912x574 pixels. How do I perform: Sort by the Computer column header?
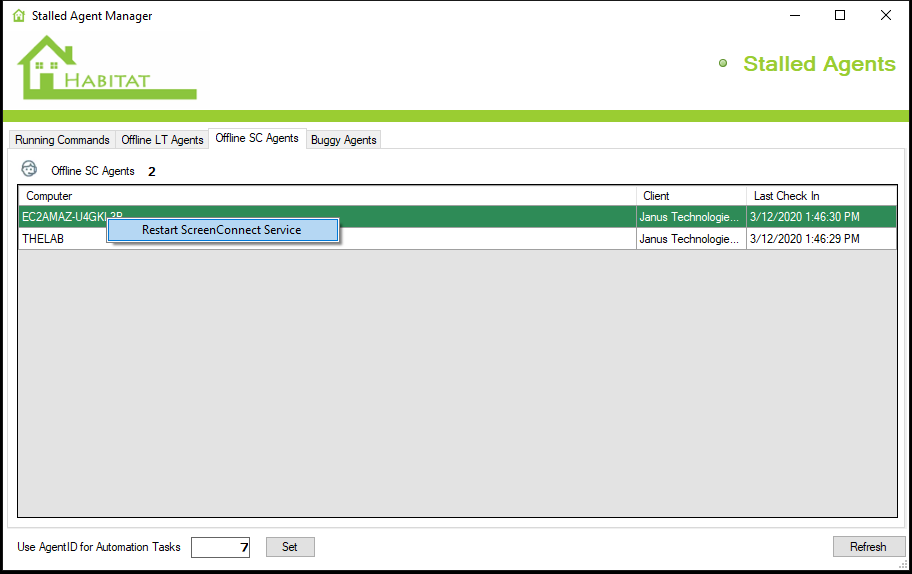pyautogui.click(x=326, y=196)
